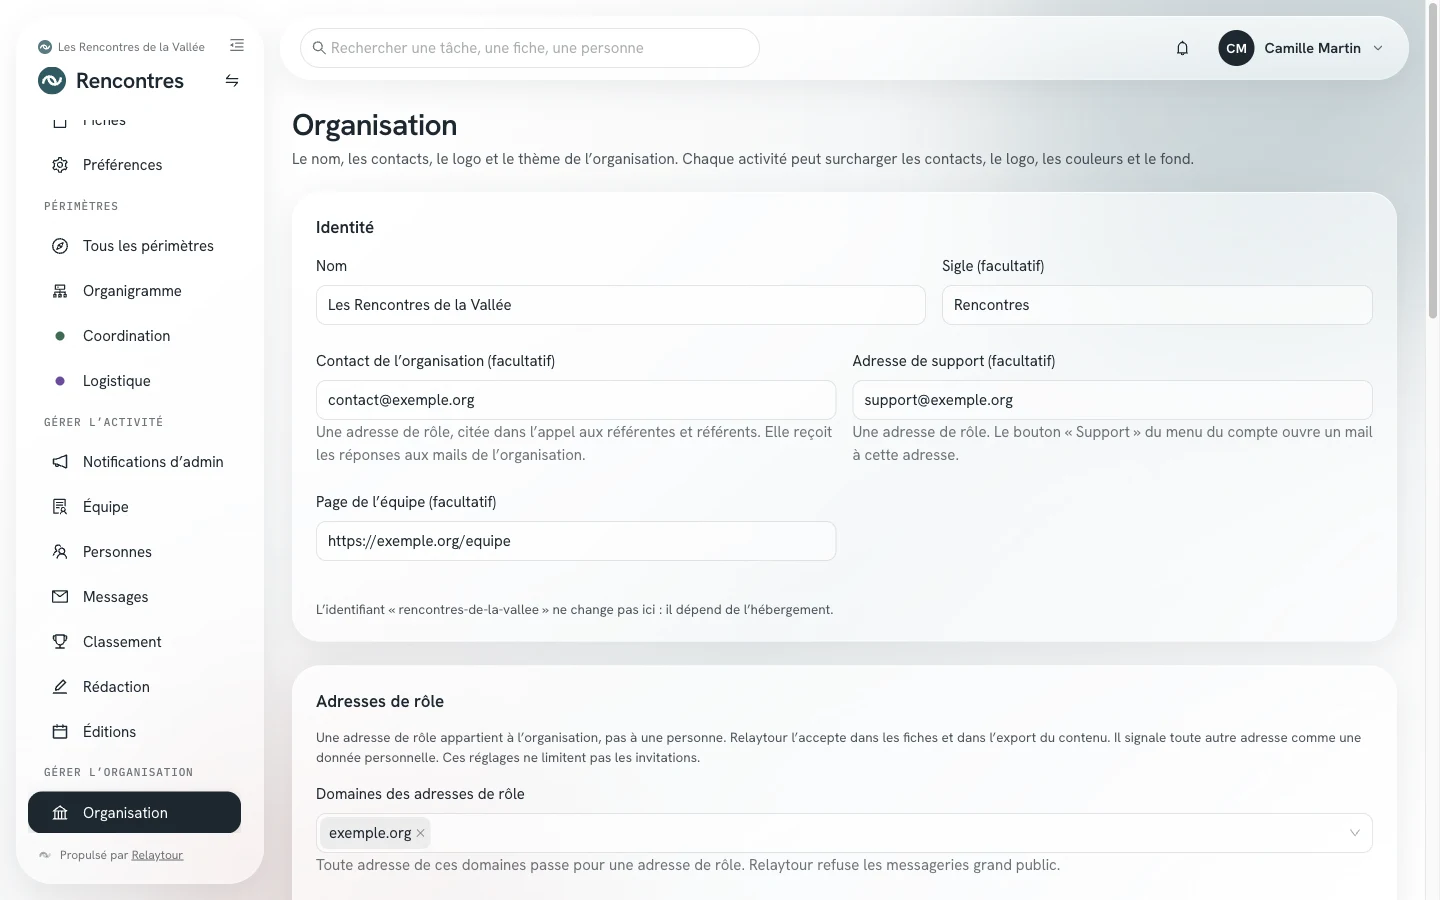The width and height of the screenshot is (1440, 900).
Task: Collapse the sidebar with the menu icon
Action: [237, 45]
